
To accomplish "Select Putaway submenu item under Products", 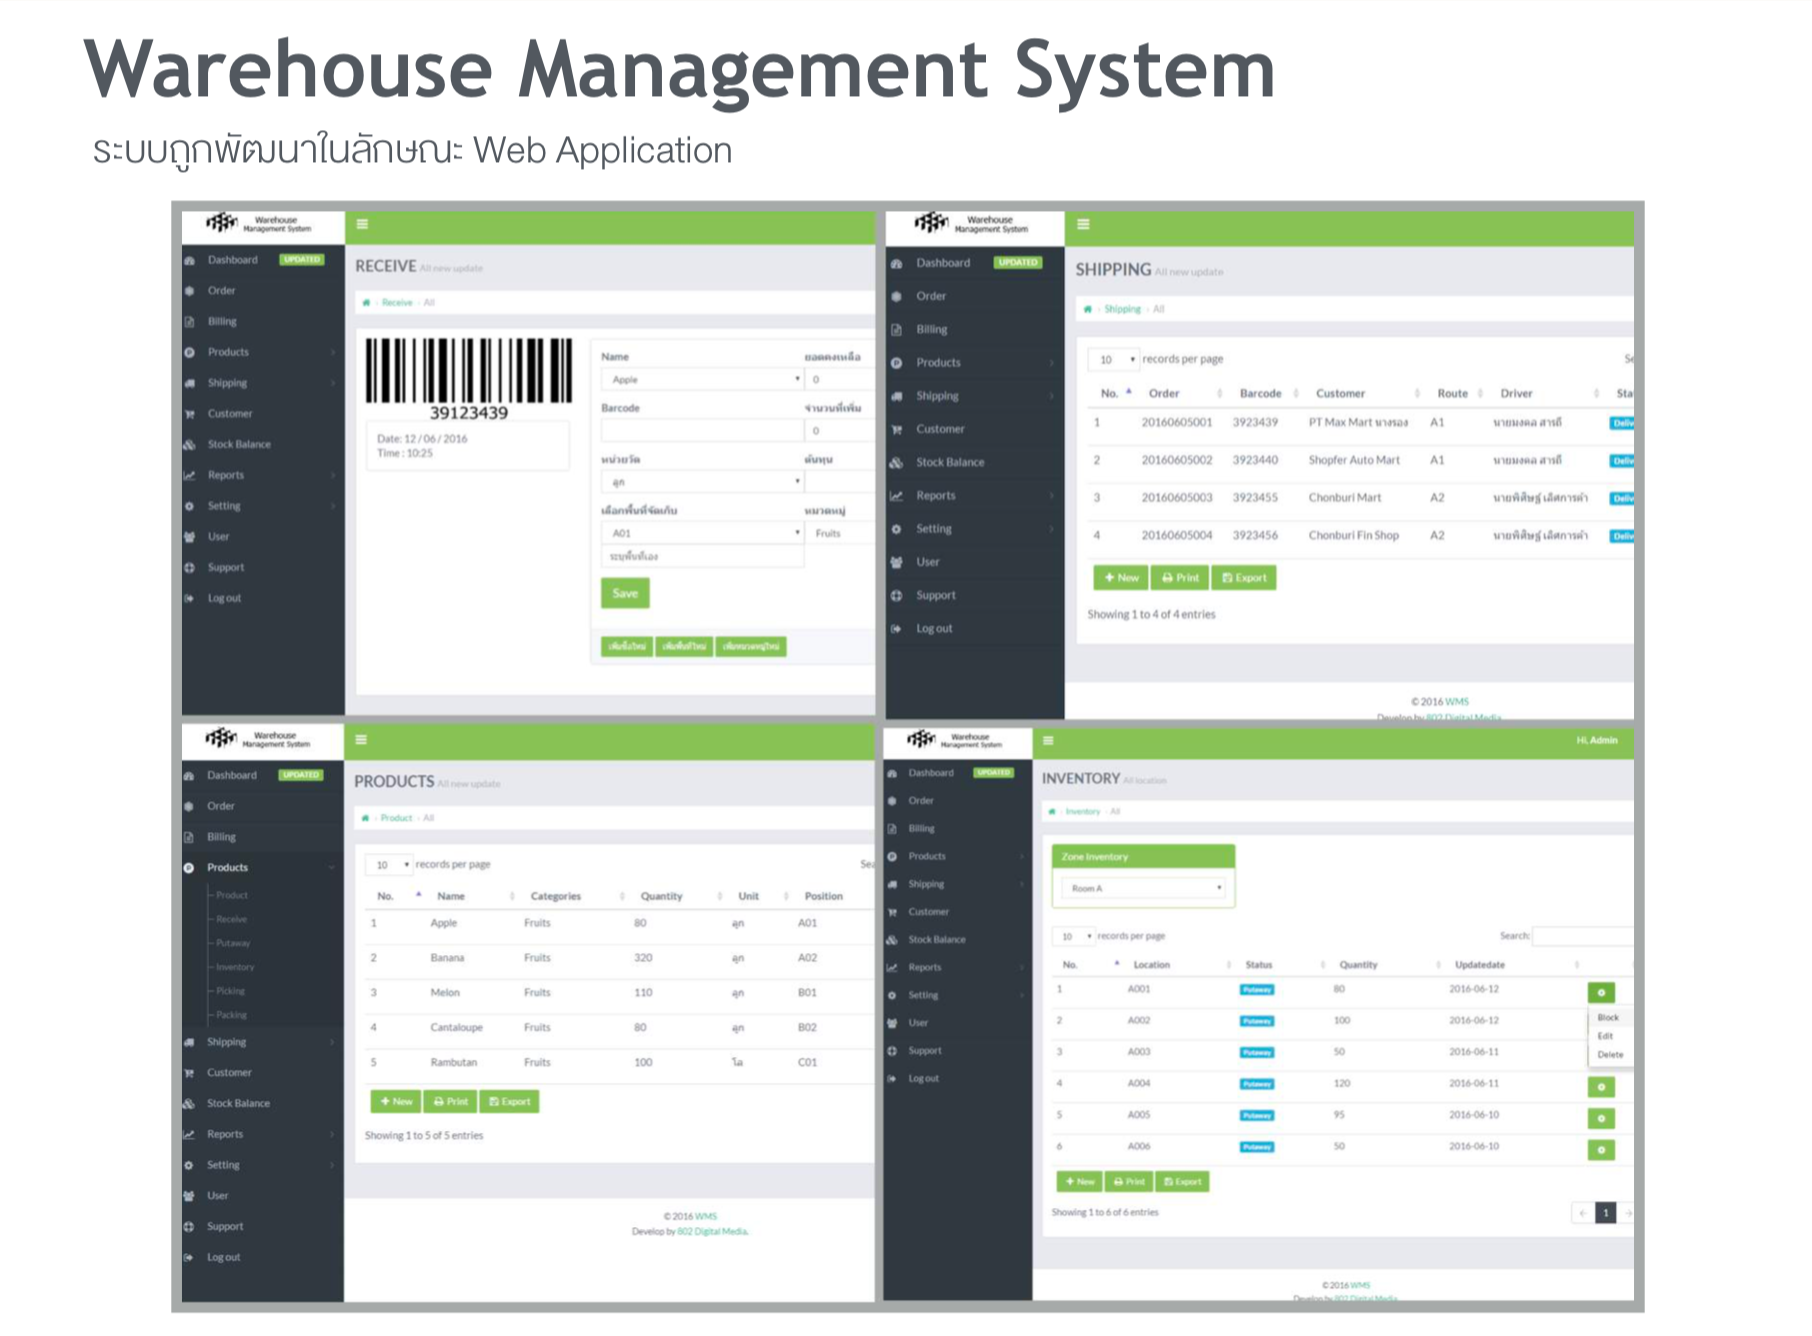I will (x=233, y=944).
